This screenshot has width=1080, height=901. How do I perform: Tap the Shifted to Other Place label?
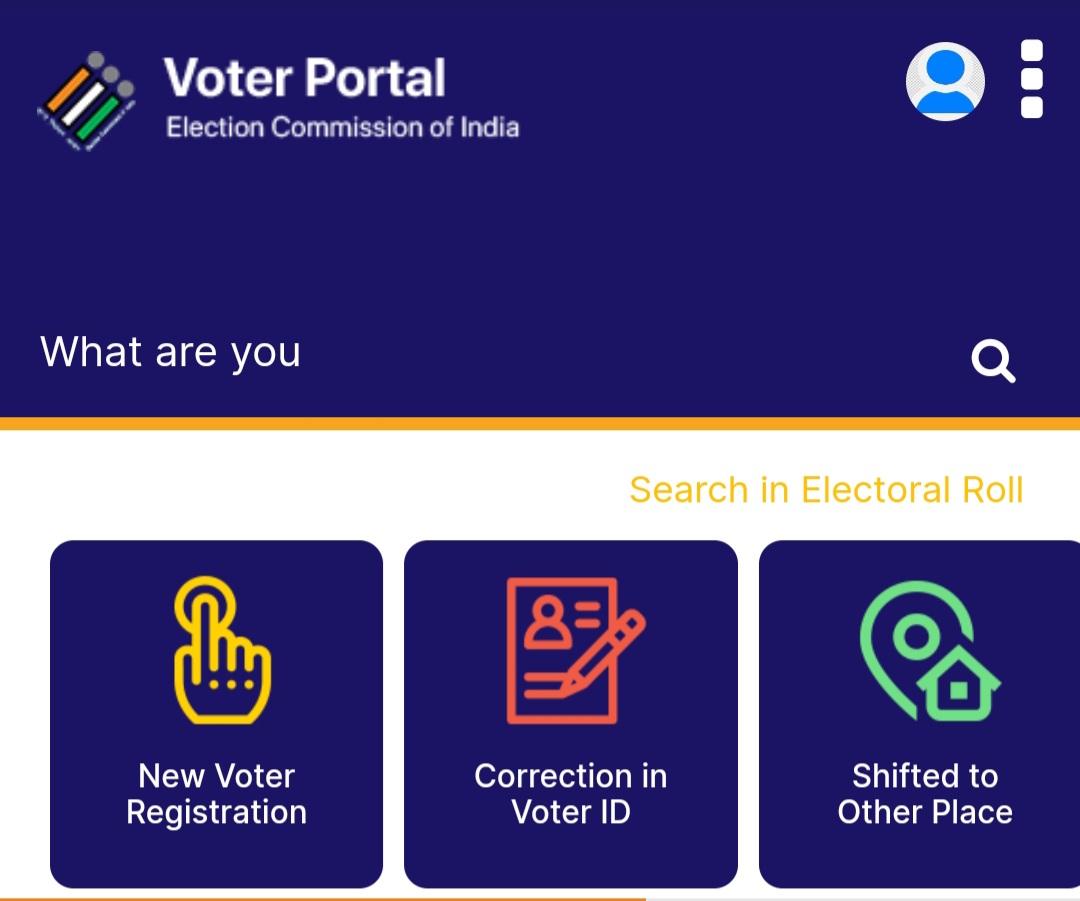(x=925, y=794)
